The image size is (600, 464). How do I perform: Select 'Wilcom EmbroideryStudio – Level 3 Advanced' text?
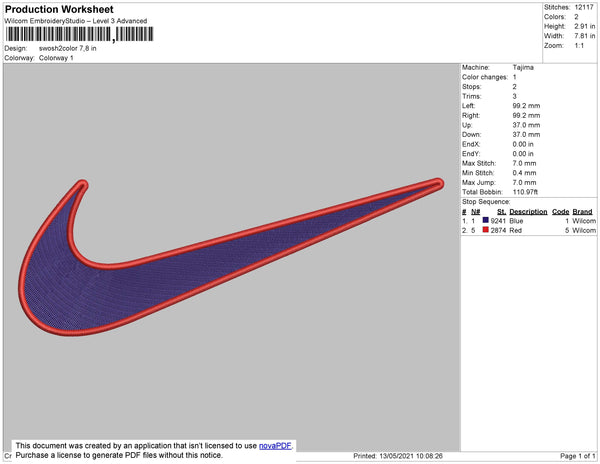coord(76,21)
